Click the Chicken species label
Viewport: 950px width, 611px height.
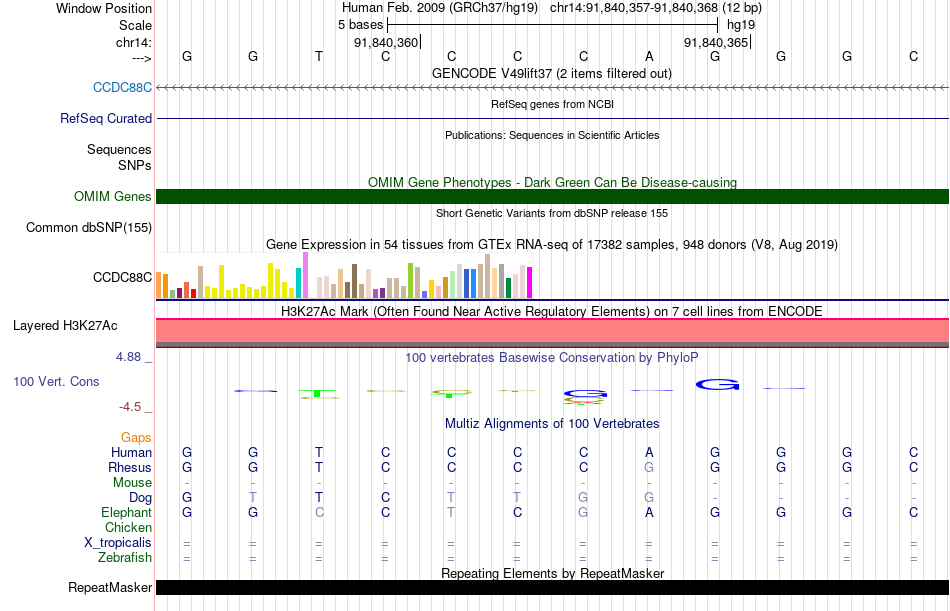tap(128, 528)
